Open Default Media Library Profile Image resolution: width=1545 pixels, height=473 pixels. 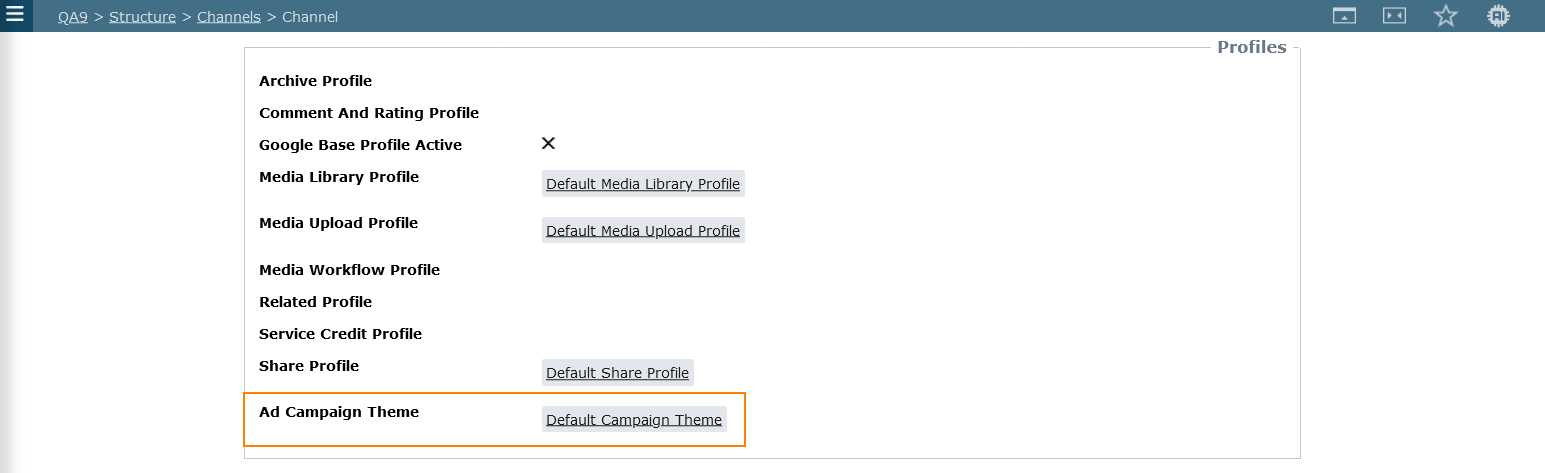pyautogui.click(x=643, y=184)
